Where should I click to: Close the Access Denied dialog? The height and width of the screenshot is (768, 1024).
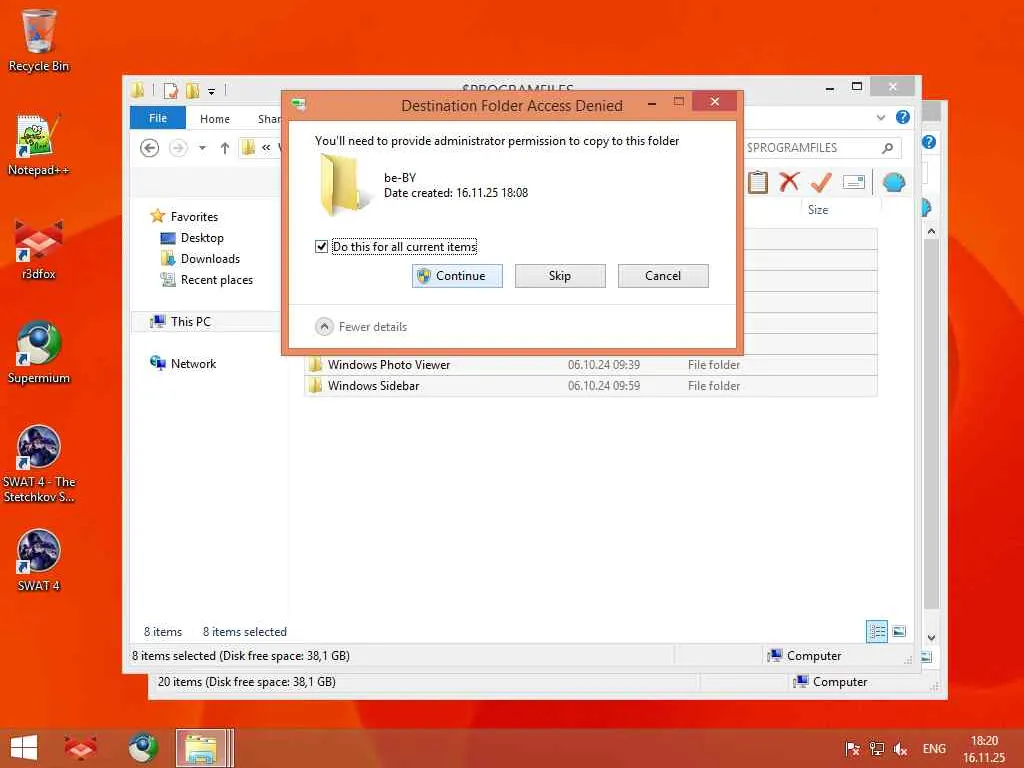(x=714, y=102)
